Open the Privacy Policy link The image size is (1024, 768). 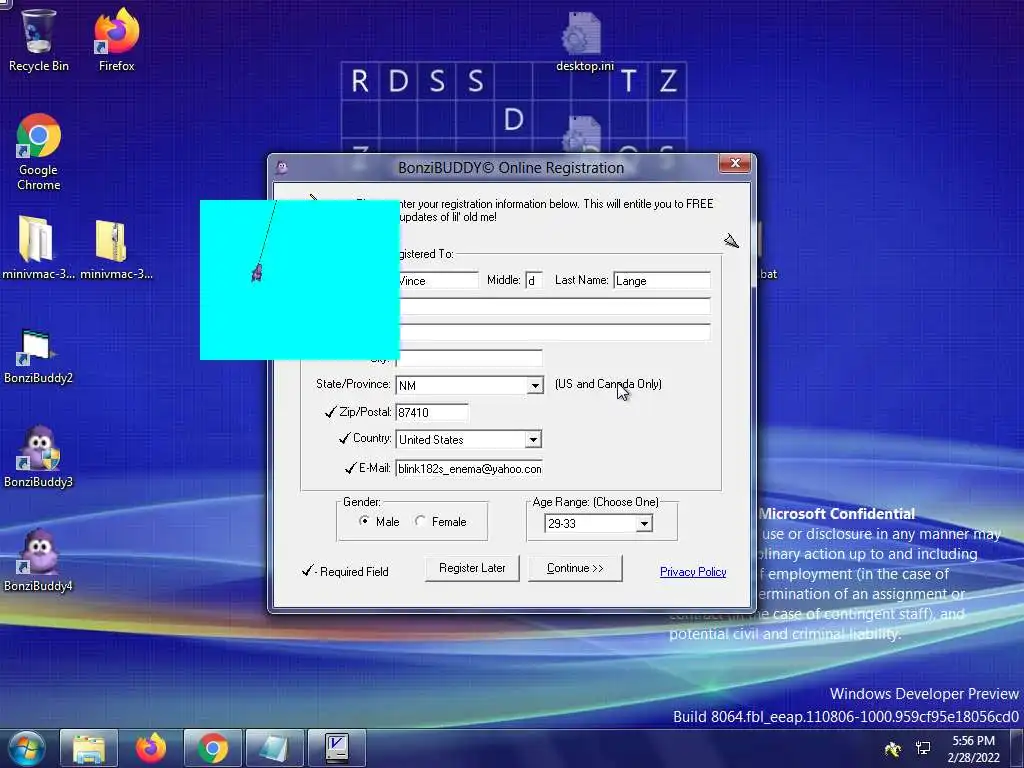693,571
